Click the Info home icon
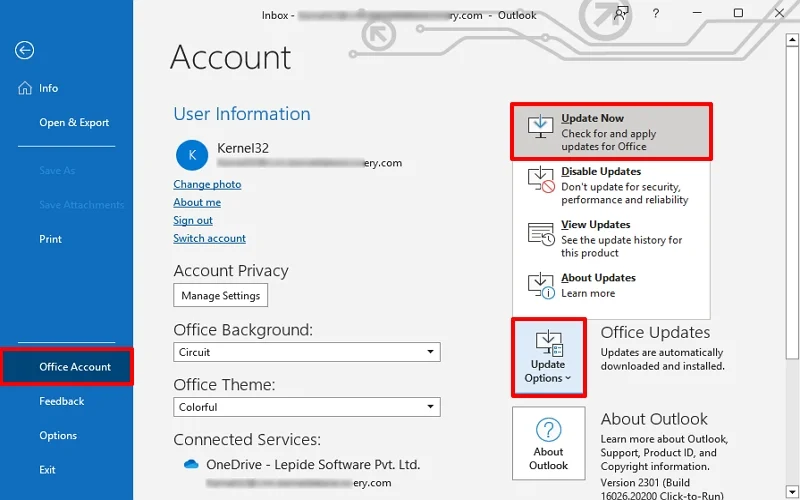The image size is (800, 500). [24, 88]
